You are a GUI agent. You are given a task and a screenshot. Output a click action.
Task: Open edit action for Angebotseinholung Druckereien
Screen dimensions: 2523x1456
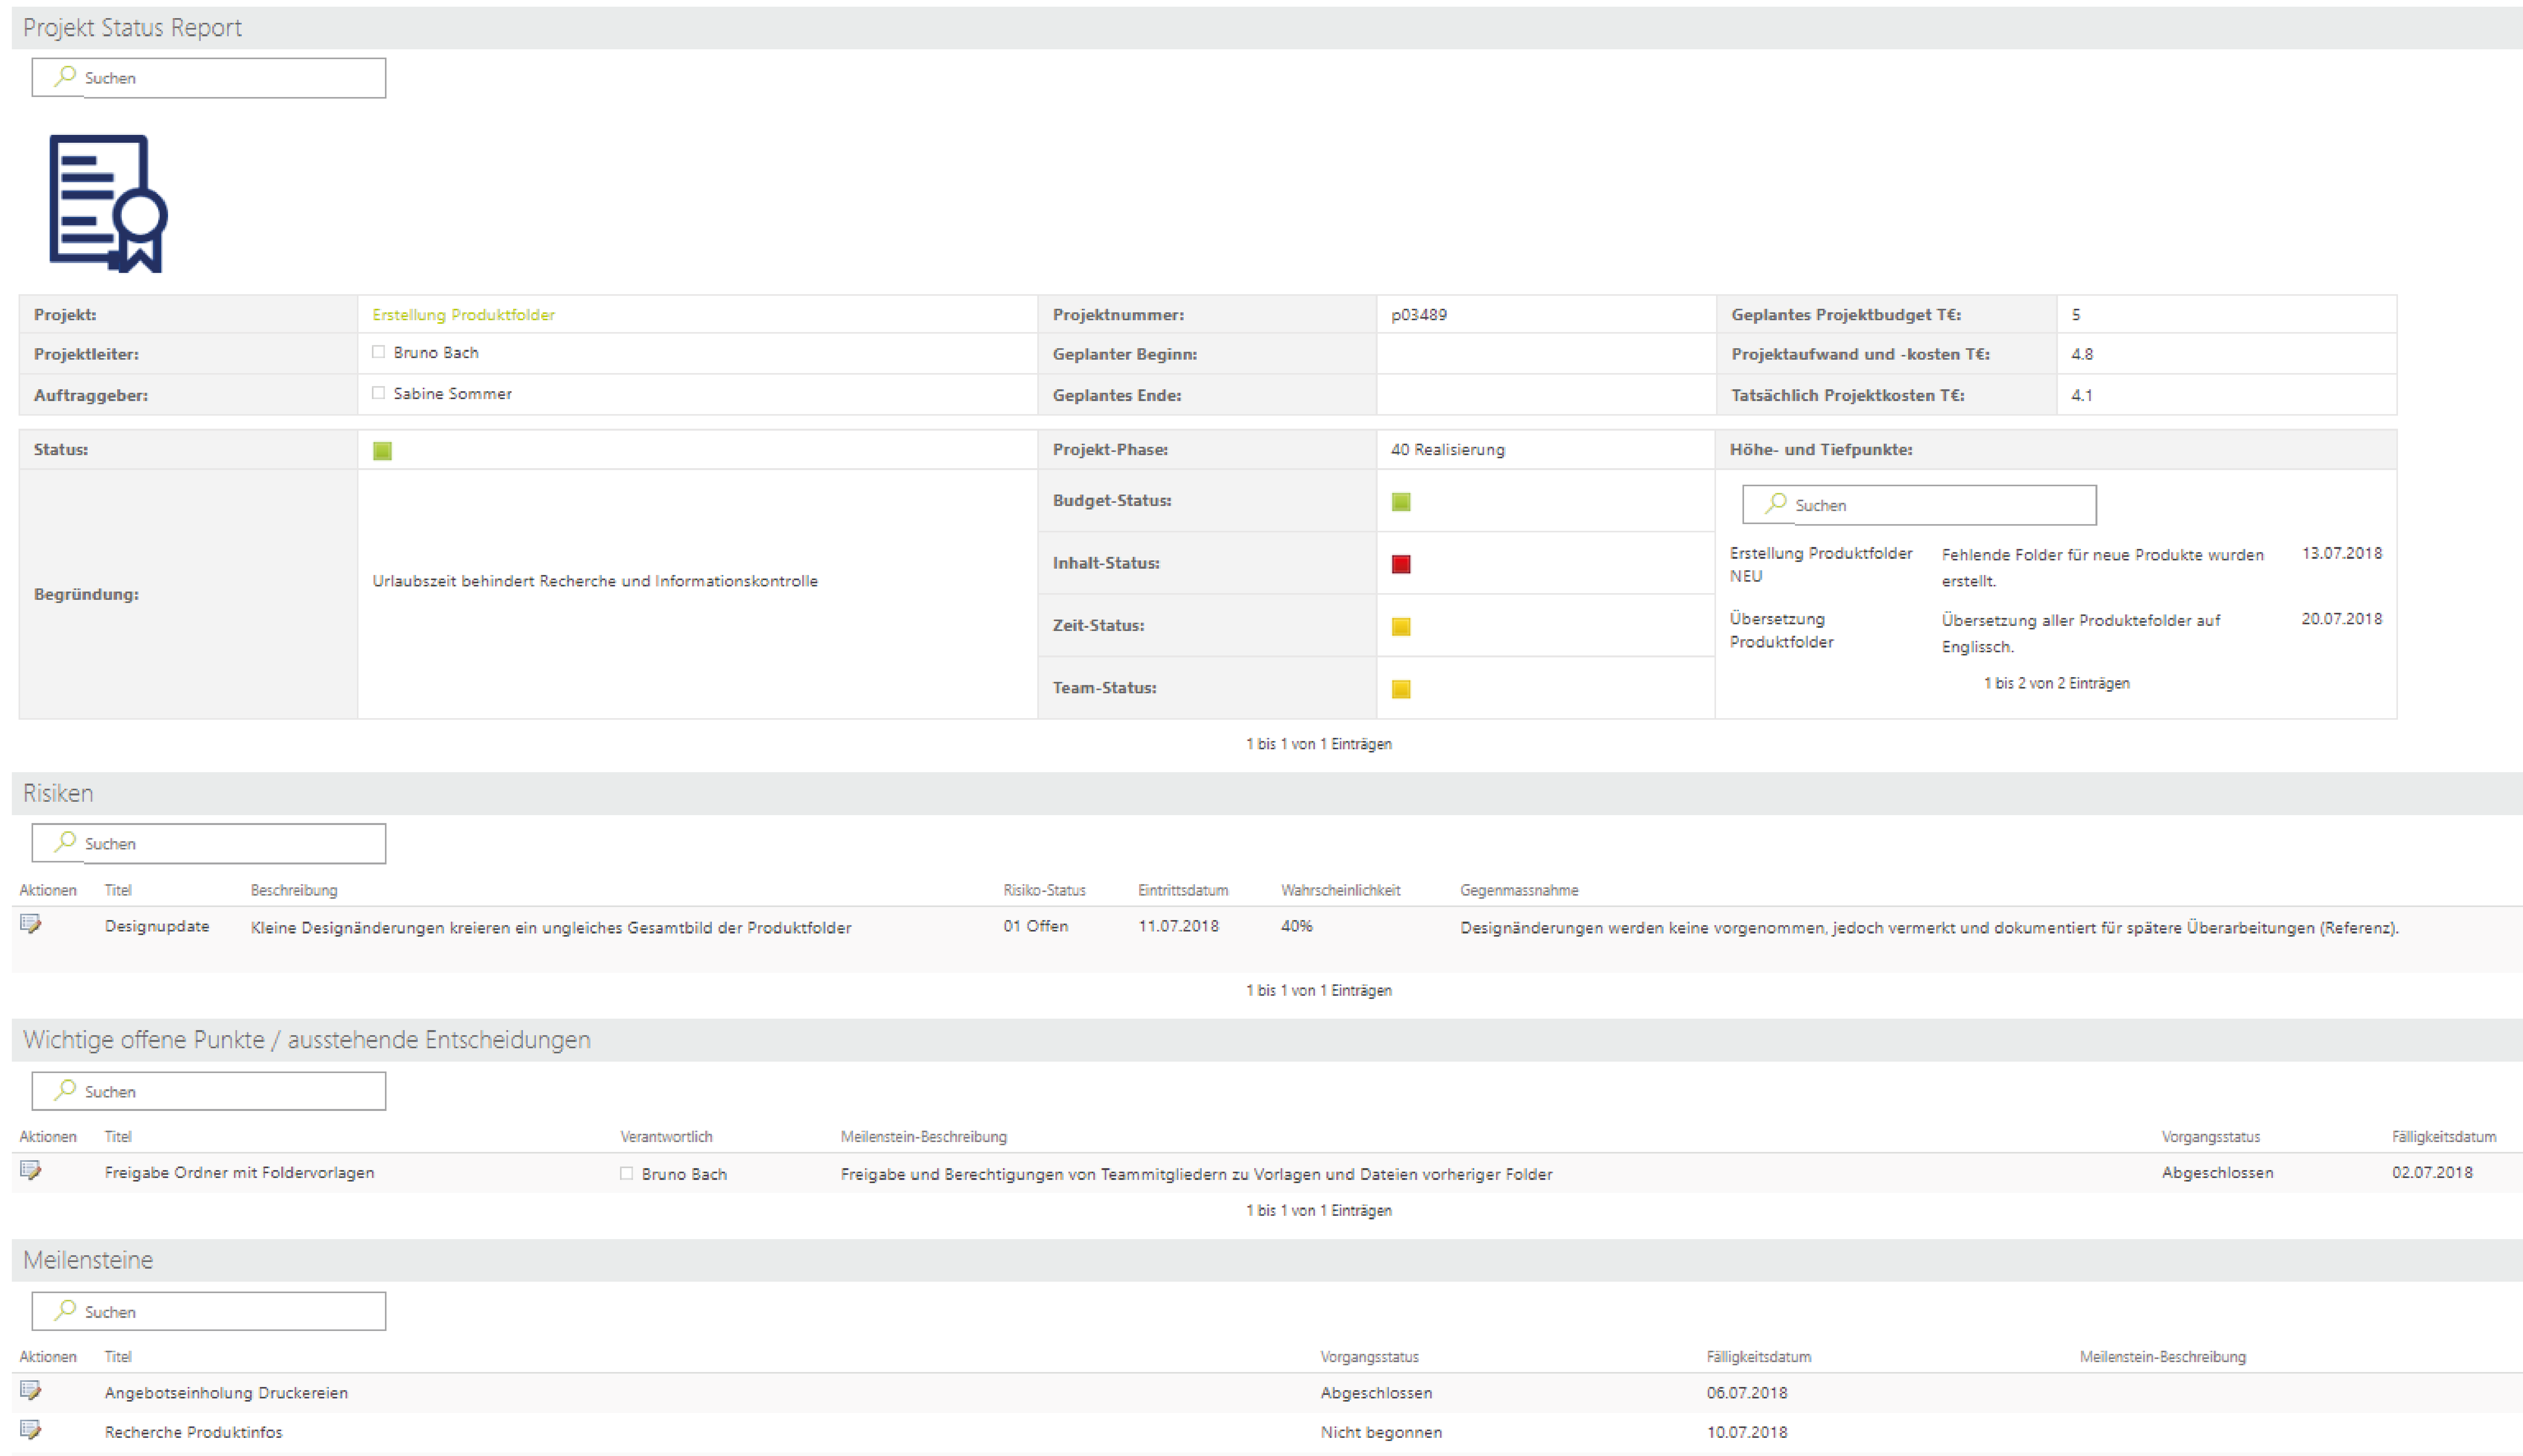pyautogui.click(x=31, y=1390)
